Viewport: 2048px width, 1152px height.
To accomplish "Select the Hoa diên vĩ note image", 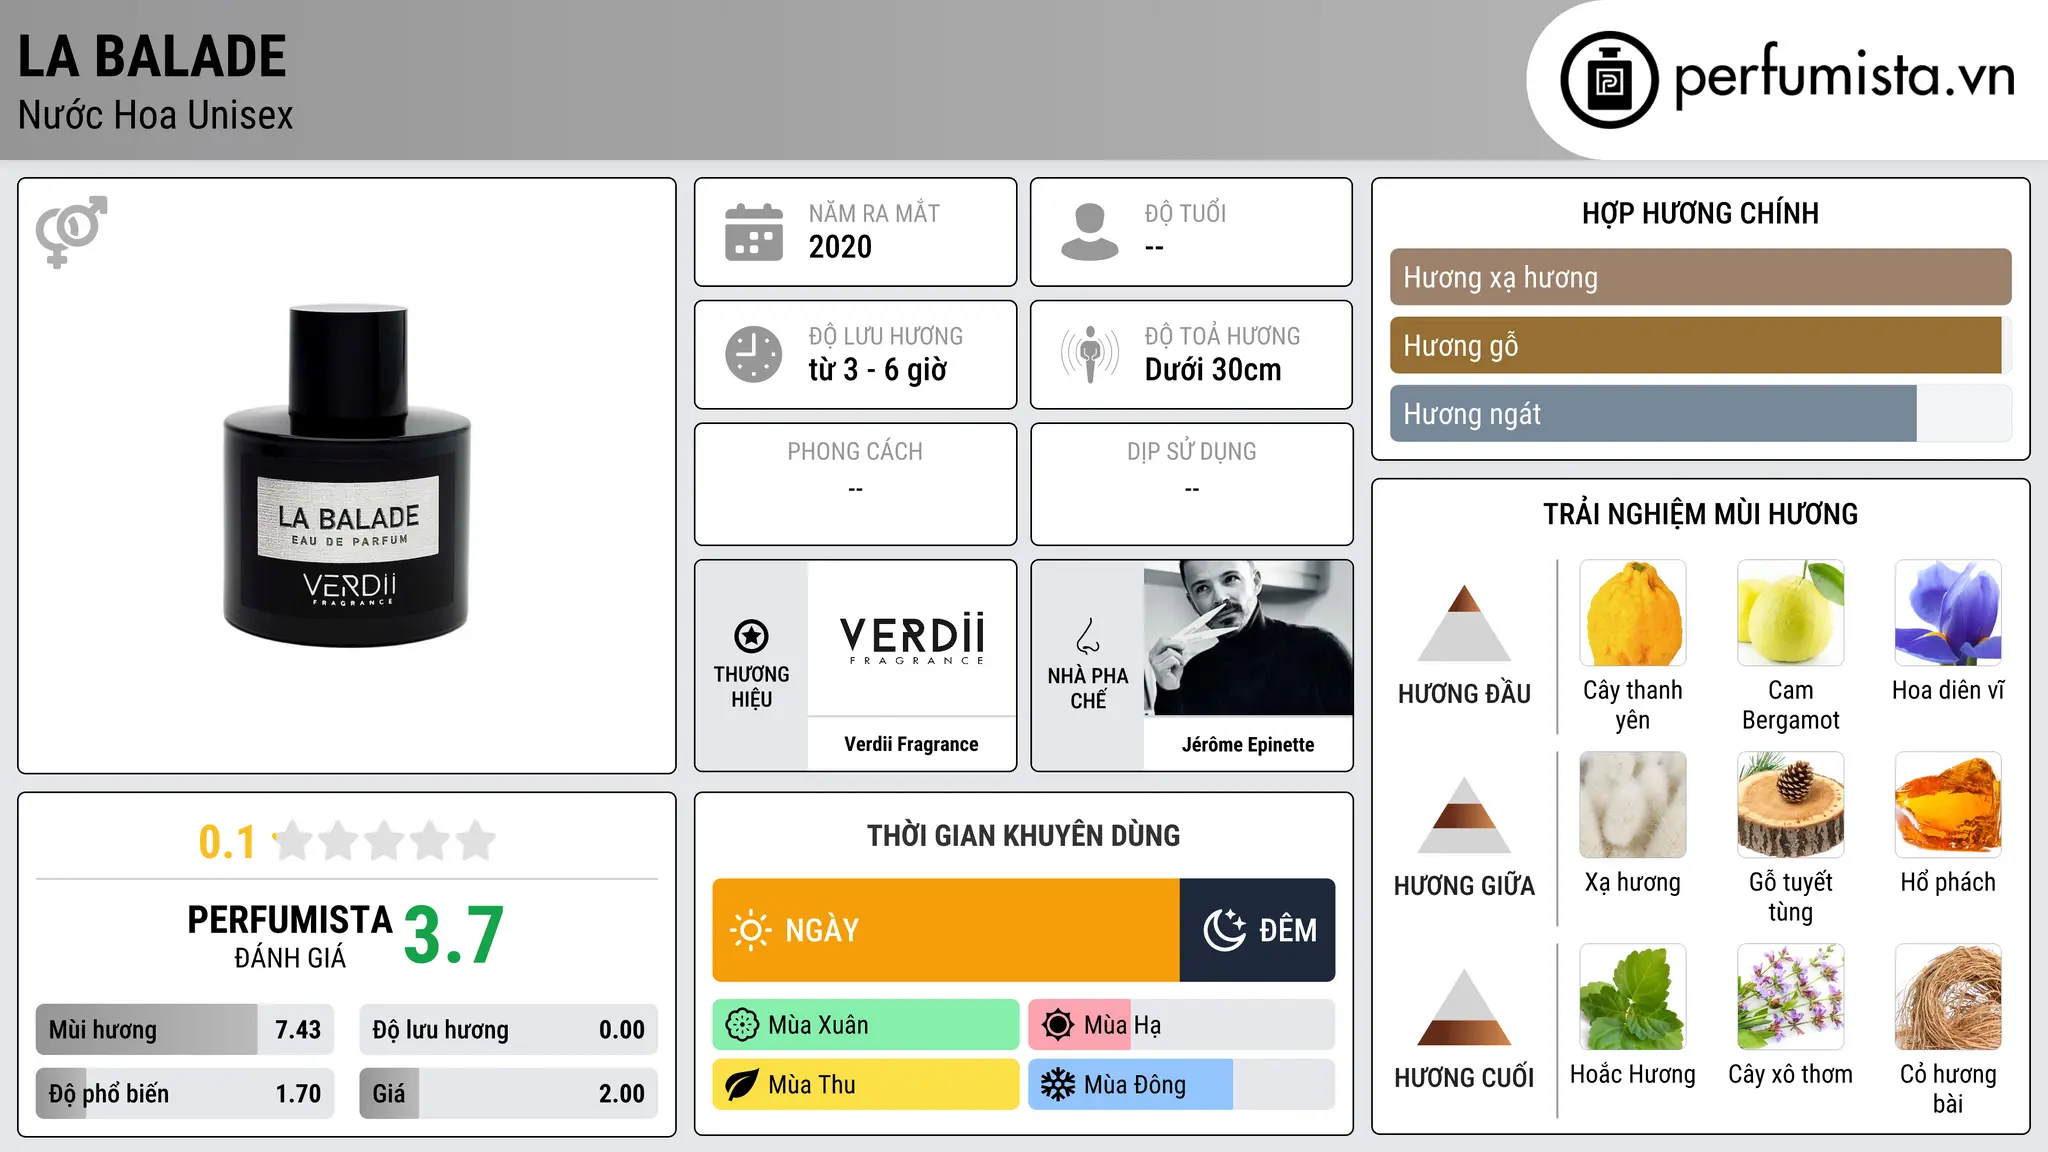I will point(1948,613).
